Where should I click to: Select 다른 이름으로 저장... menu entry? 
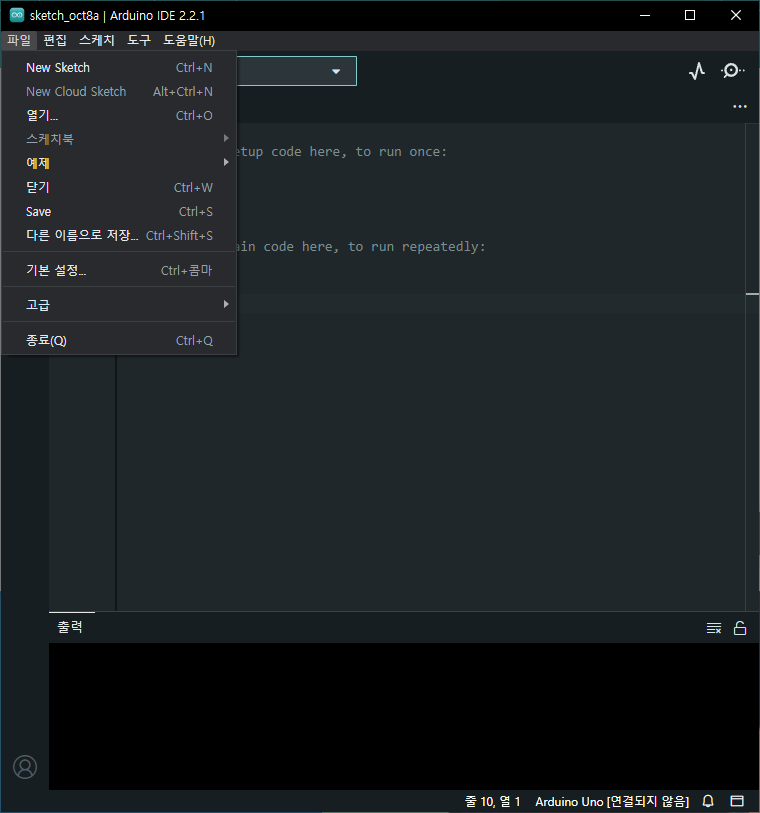point(119,235)
